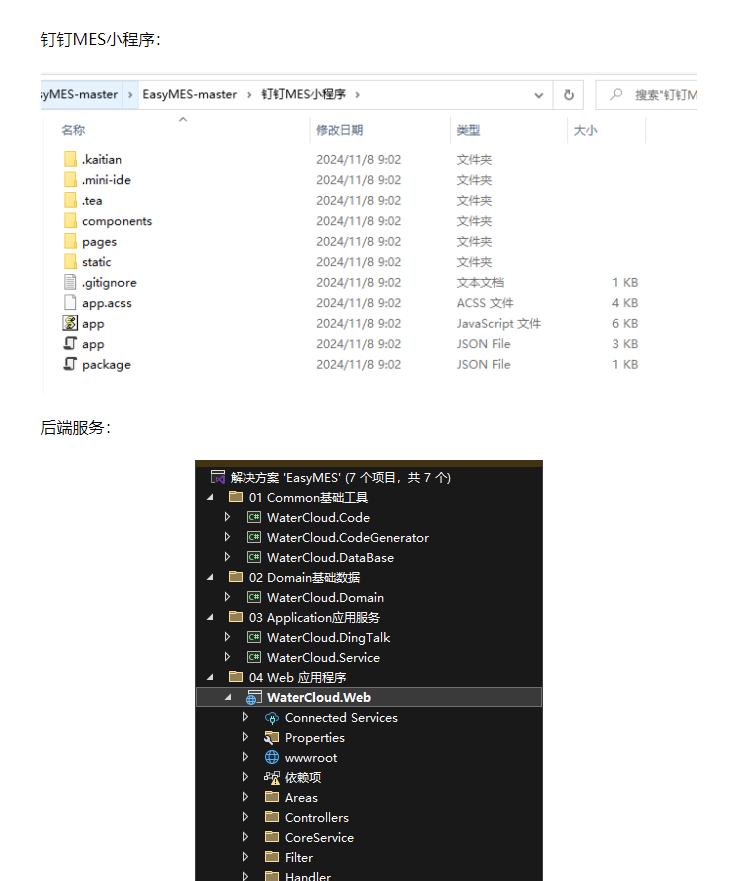Select the .kaitian folder icon

tap(70, 159)
